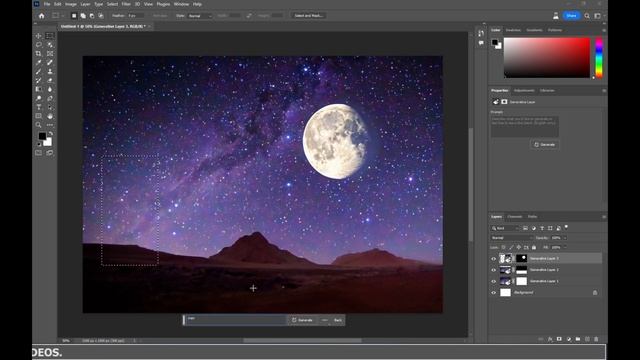Select the Path Selection tool

point(50,107)
